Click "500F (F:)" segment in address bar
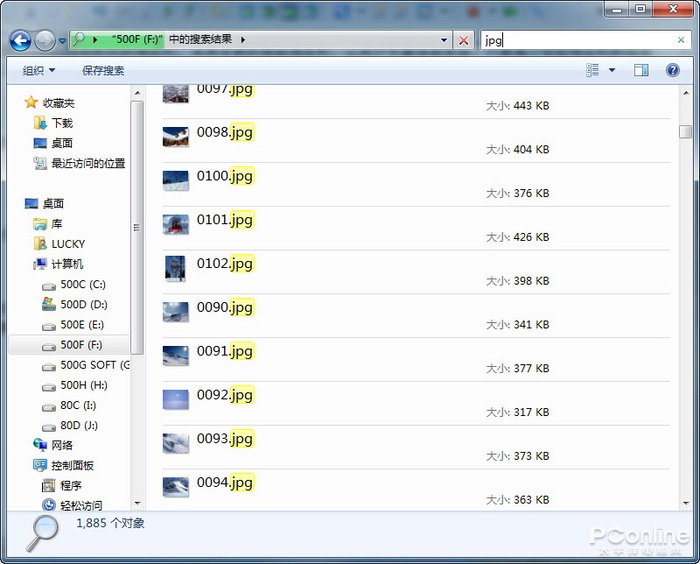The height and width of the screenshot is (564, 700). (137, 39)
